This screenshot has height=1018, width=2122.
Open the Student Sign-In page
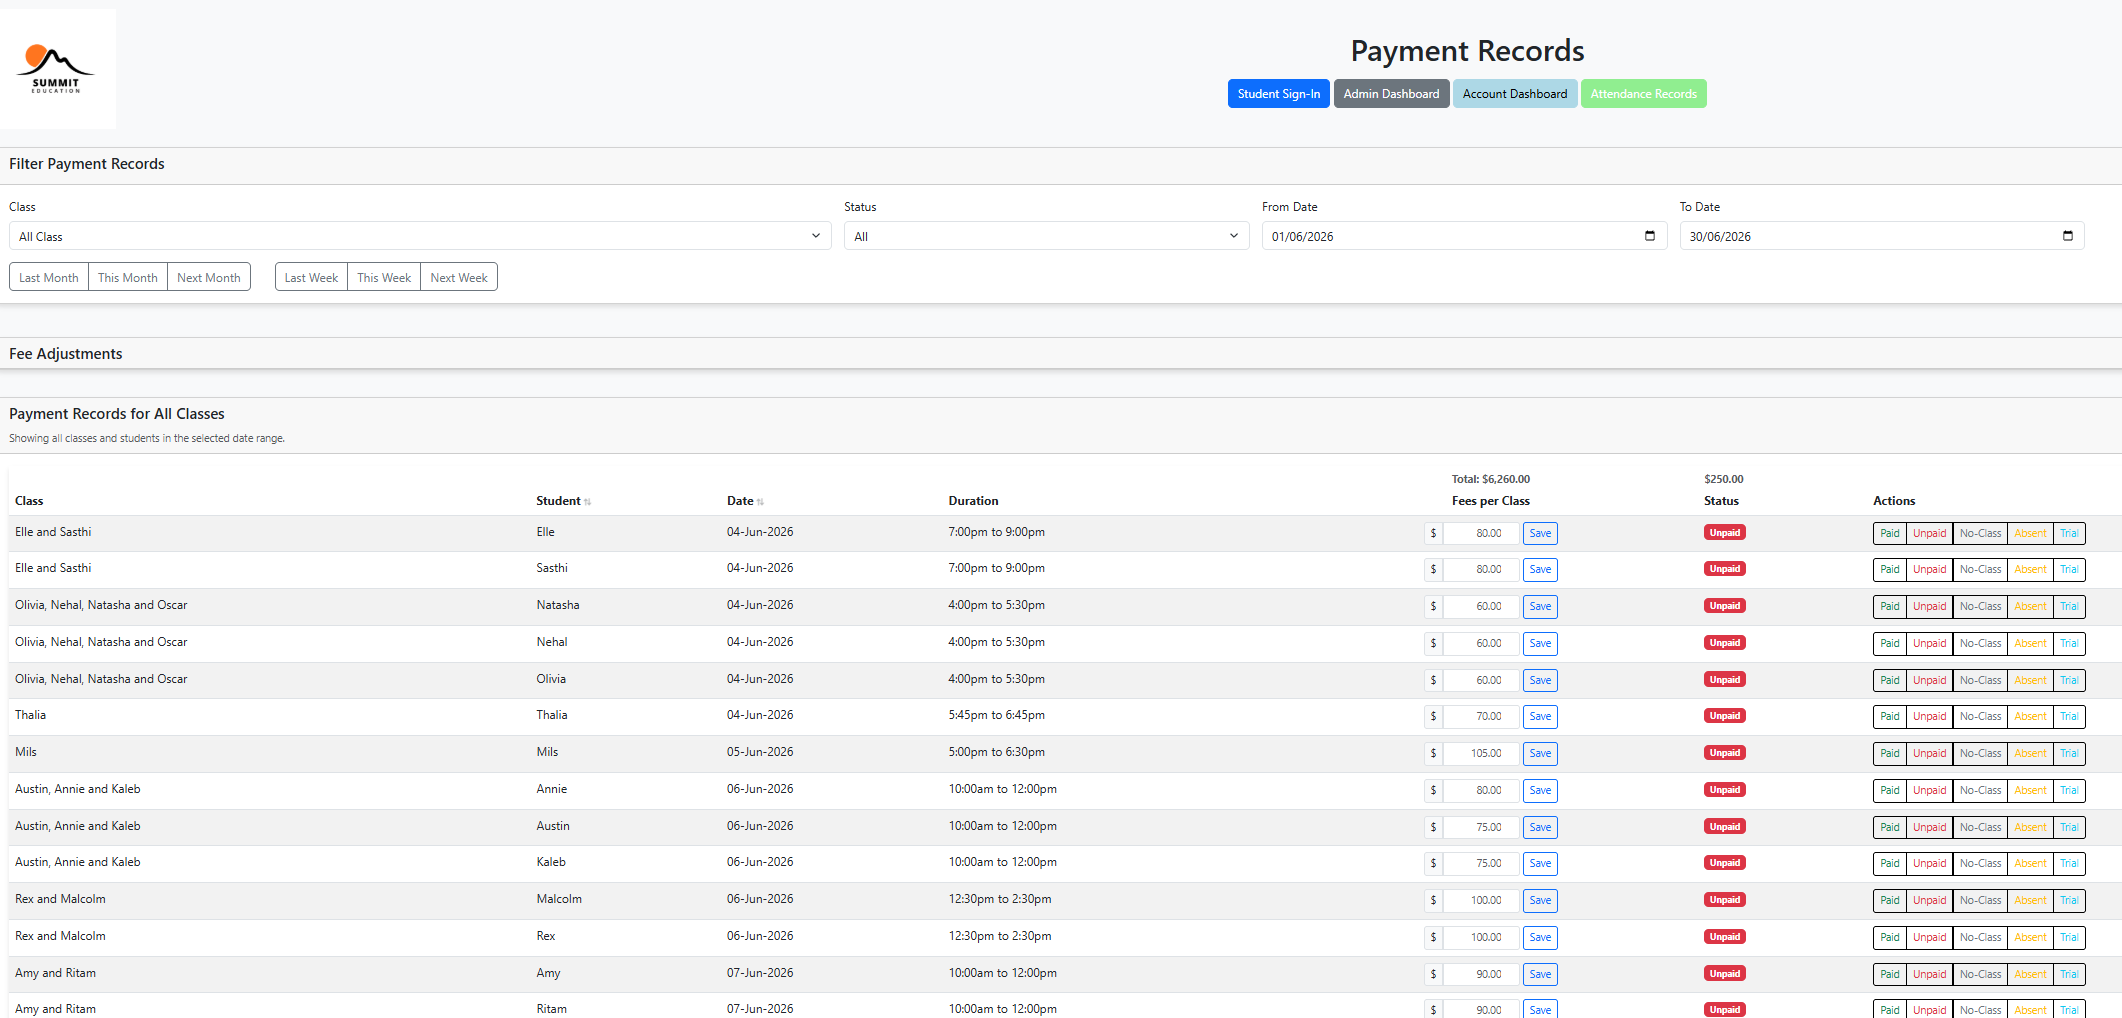tap(1278, 94)
